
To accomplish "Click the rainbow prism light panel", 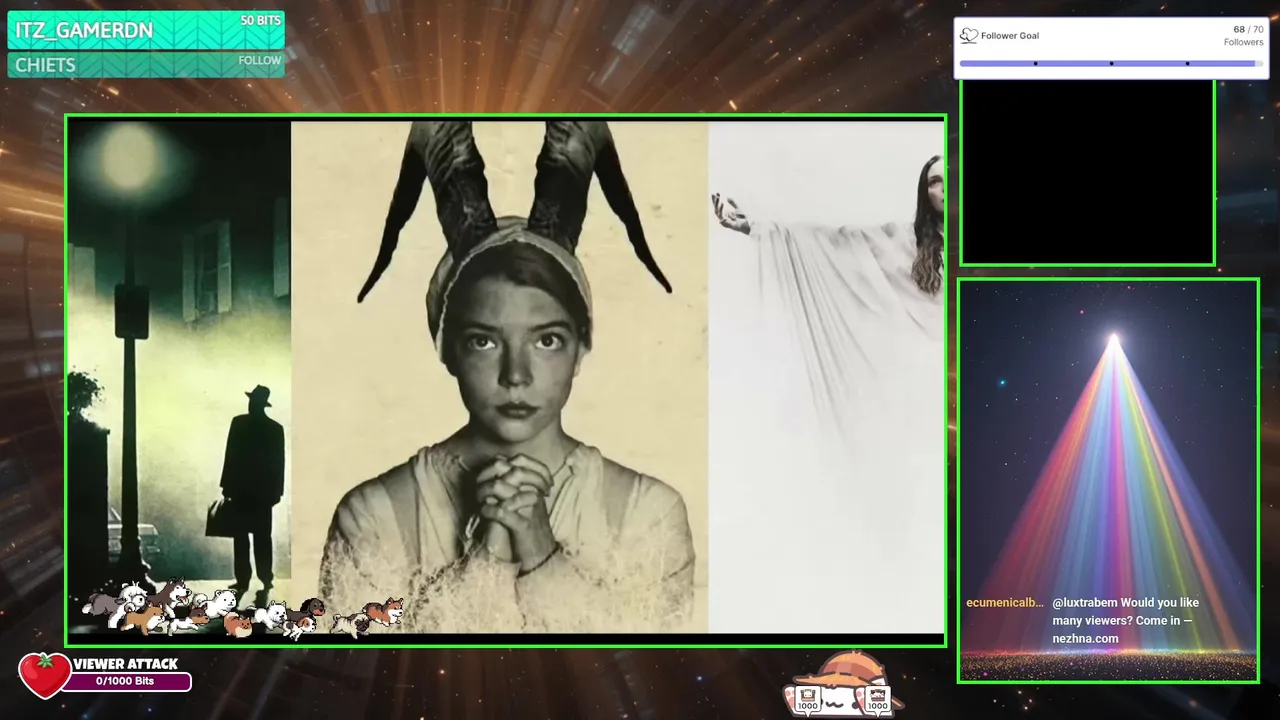I will [x=1108, y=481].
